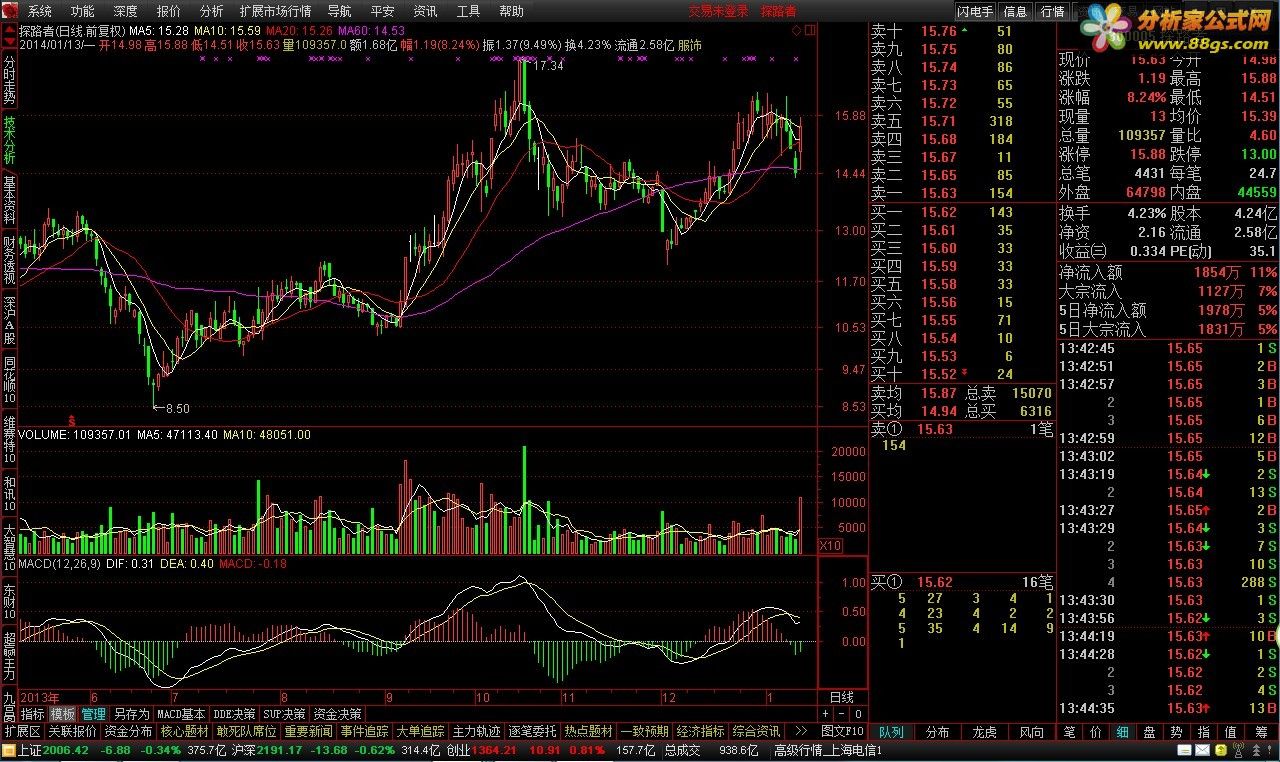Switch to the 模板 tab
Viewport: 1280px width, 762px height.
(63, 714)
